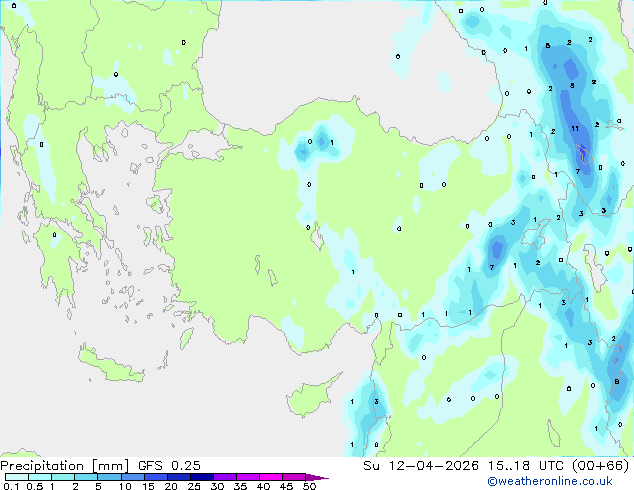
Task: Click the "Precipitation [mm]" title text
Action: [x=65, y=466]
